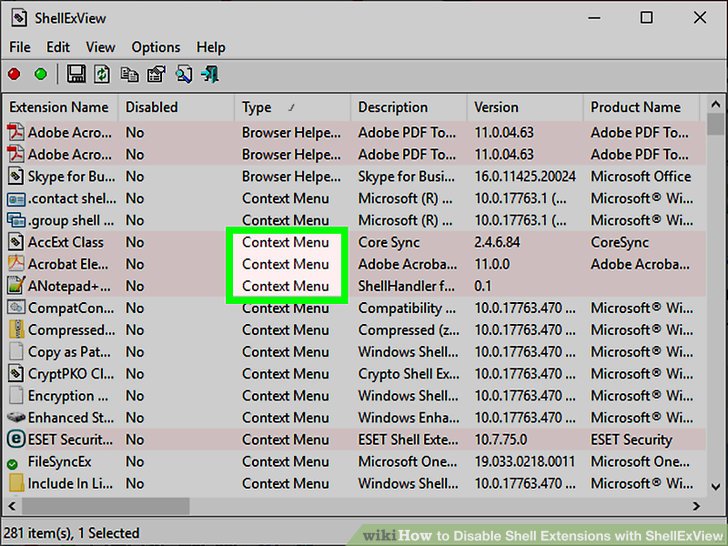Click the CoreSync product name cell
728x546 pixels.
[x=620, y=242]
